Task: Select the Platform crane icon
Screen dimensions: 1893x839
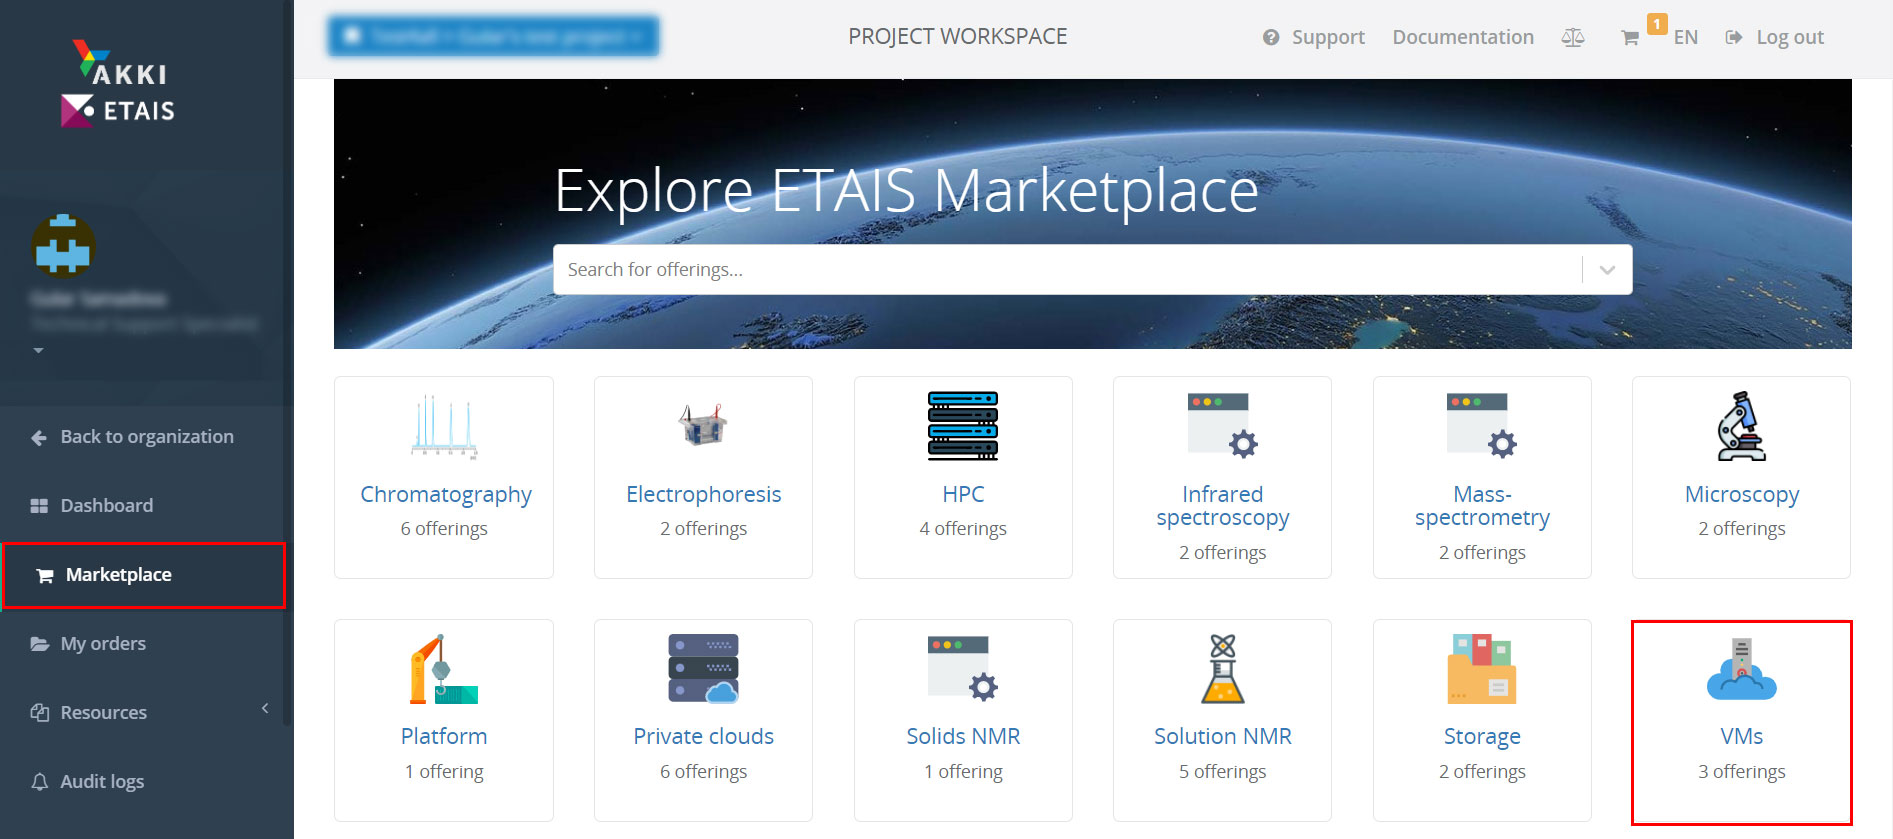Action: pos(443,669)
